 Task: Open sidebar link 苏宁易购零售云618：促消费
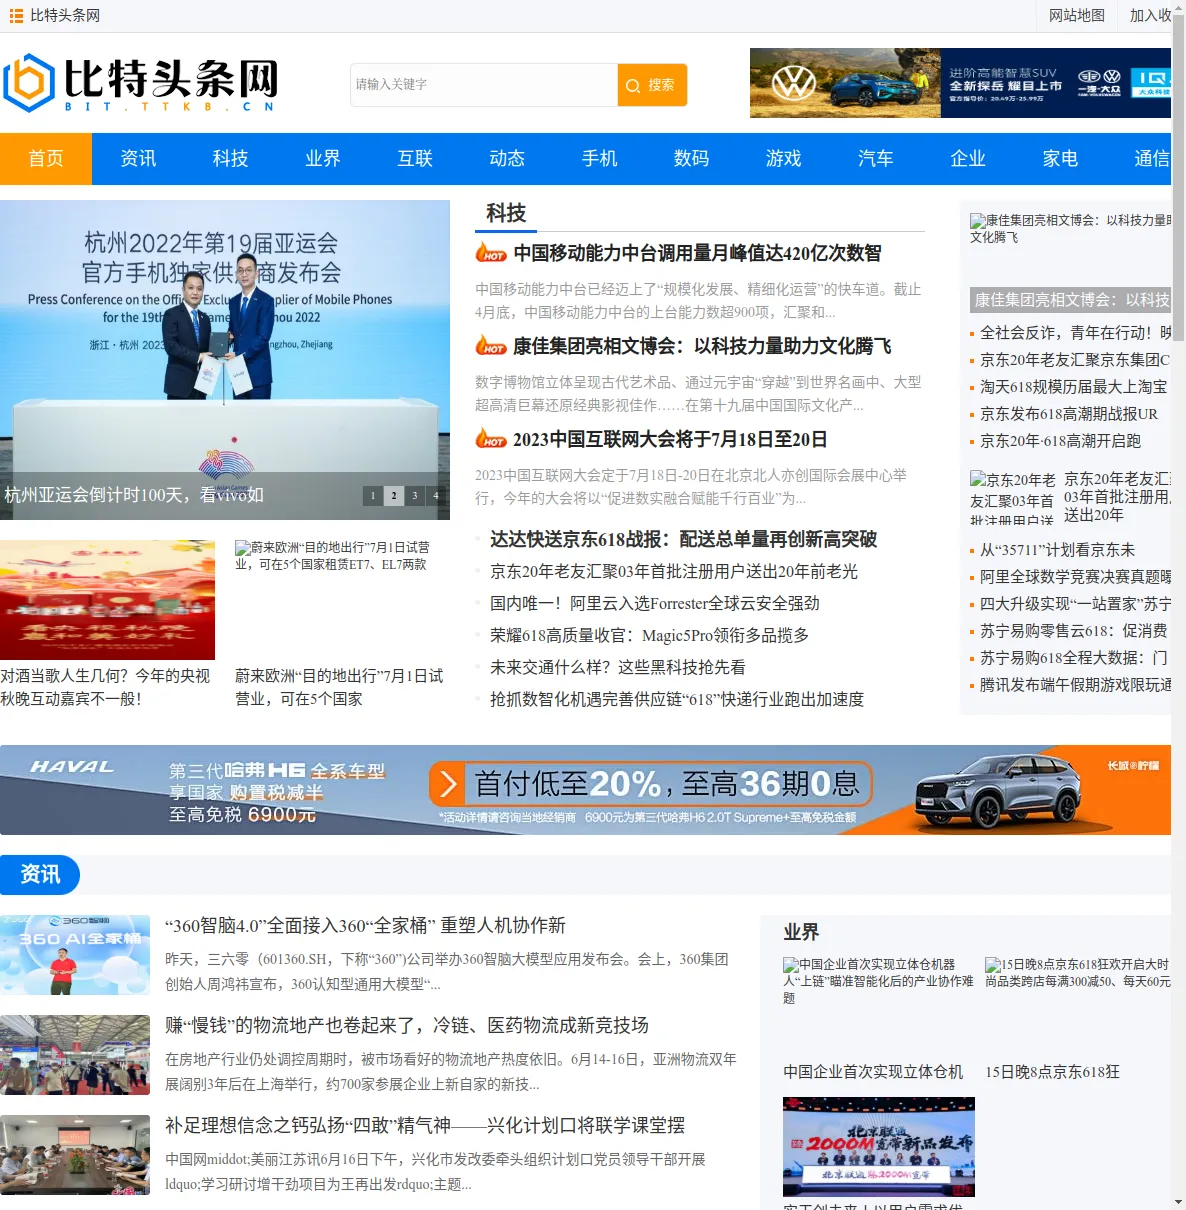[x=1073, y=630]
